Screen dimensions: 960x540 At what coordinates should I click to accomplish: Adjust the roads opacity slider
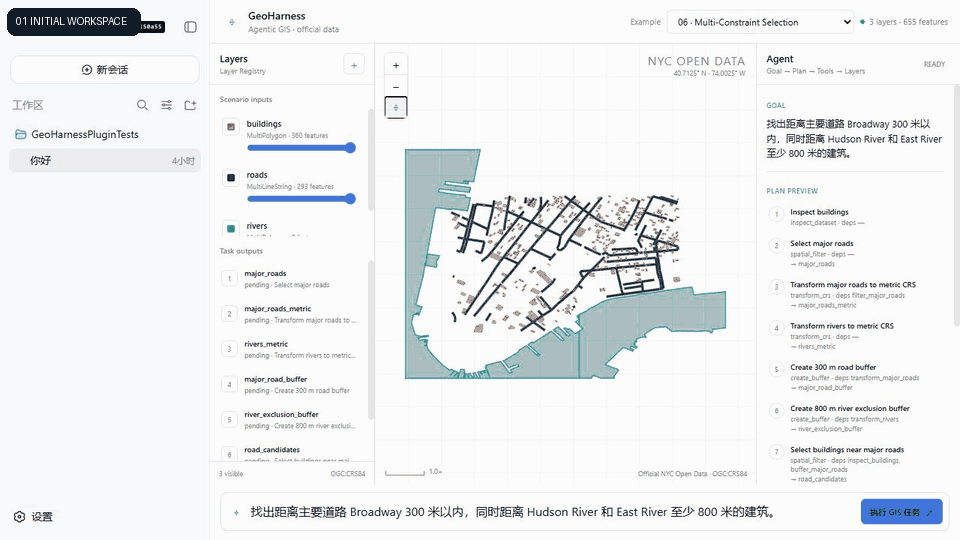tap(301, 198)
